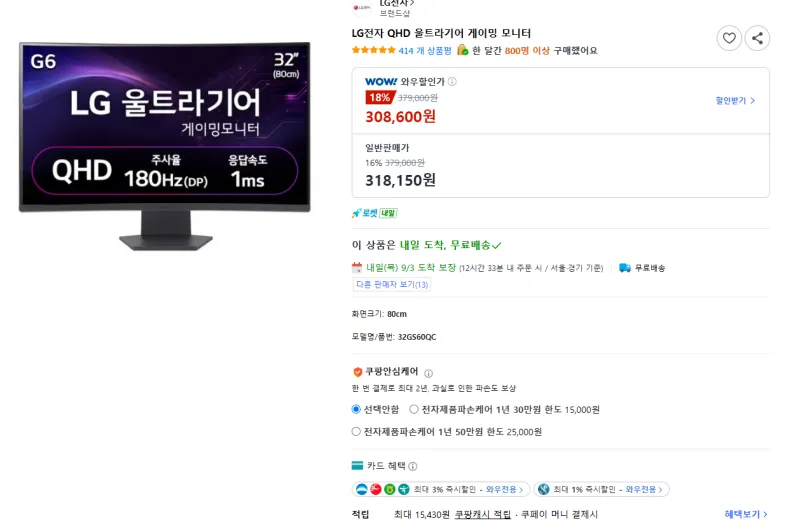Click the WOW 와우할인가 info icon
Screen dimensions: 800x530
[x=452, y=82]
